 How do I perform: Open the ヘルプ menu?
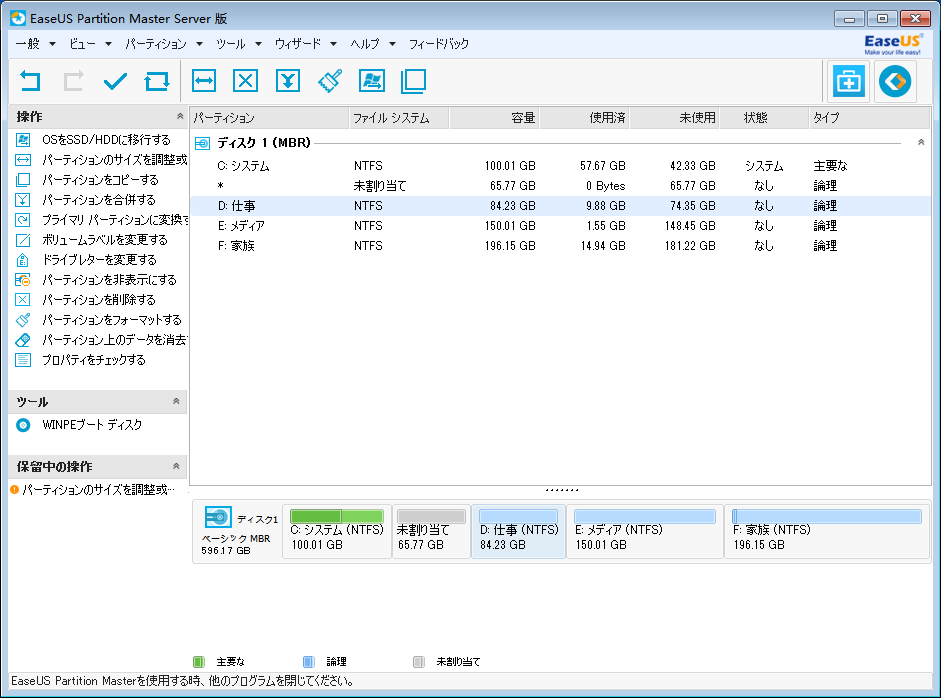coord(365,44)
